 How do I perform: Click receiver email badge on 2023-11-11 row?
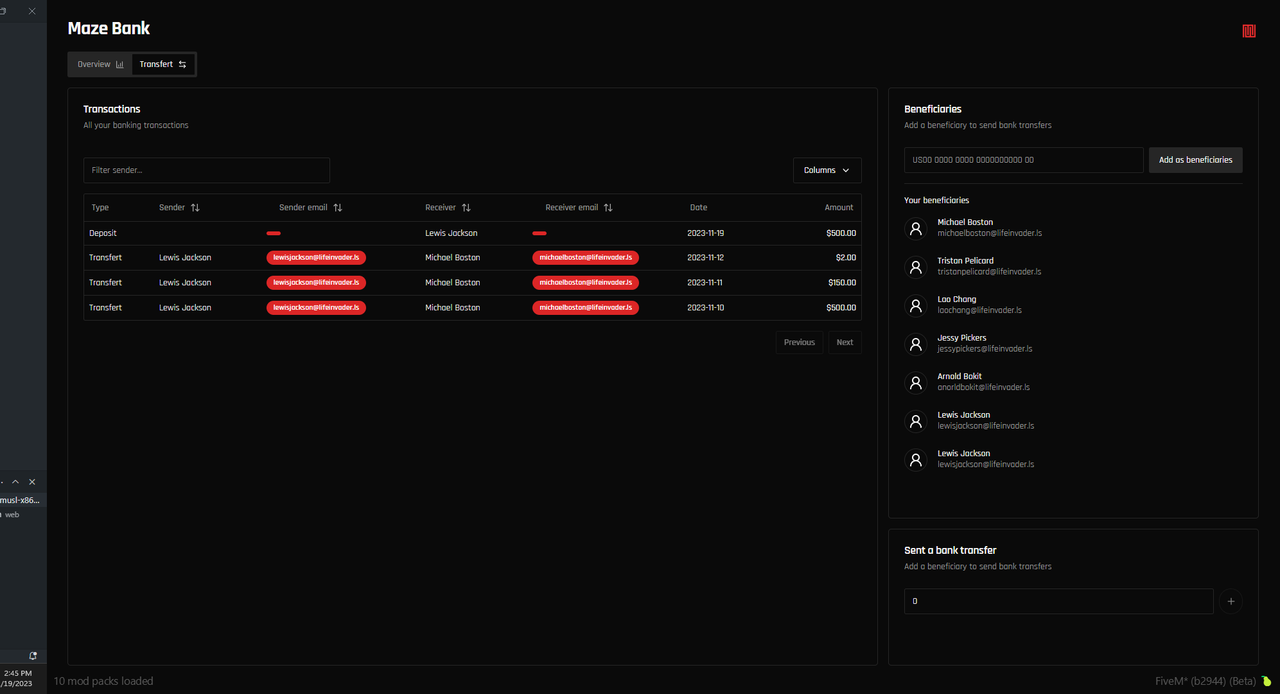point(586,283)
